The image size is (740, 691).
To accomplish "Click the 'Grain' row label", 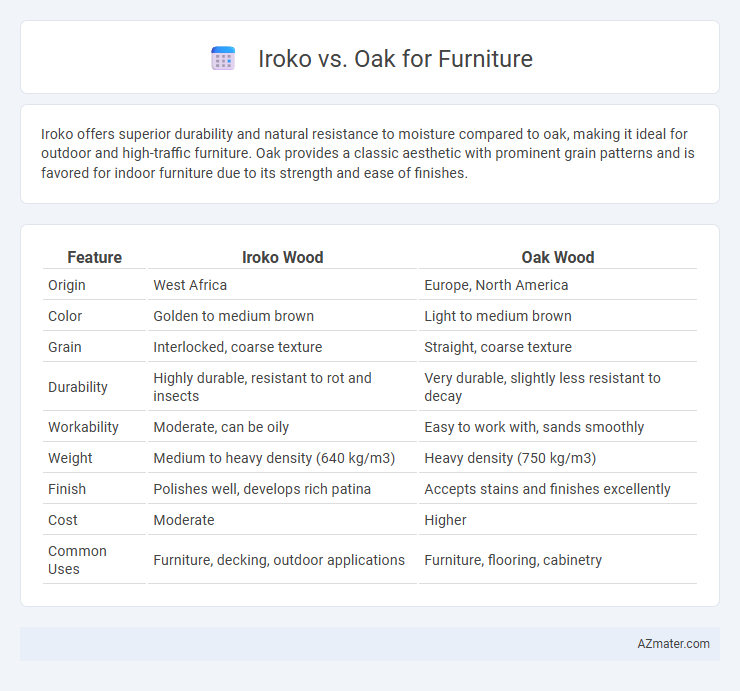I will tap(65, 347).
